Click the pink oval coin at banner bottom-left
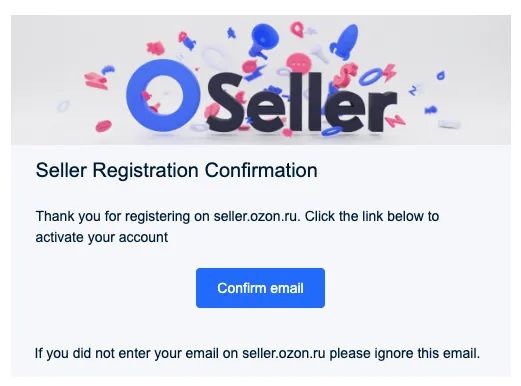This screenshot has height=386, width=521. 103,126
